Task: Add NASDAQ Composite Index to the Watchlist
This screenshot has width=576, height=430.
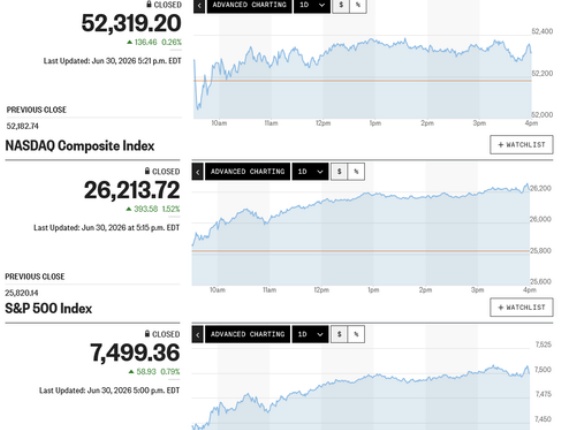Action: (521, 145)
